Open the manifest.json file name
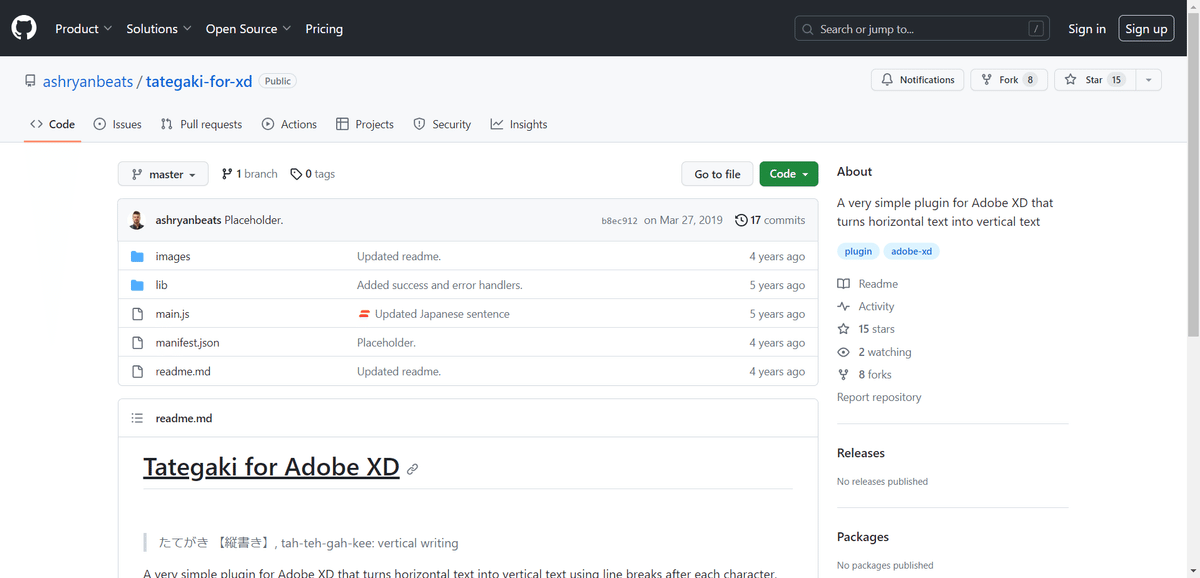This screenshot has width=1200, height=578. (187, 343)
